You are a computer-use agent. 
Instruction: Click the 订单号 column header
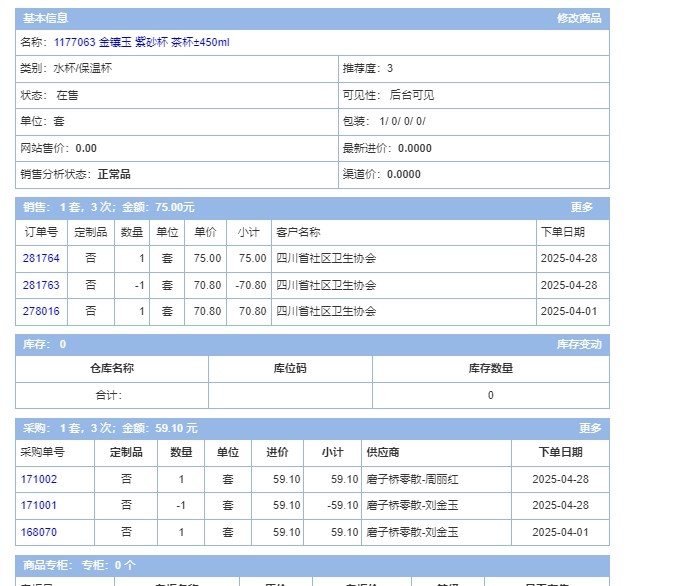[x=41, y=232]
